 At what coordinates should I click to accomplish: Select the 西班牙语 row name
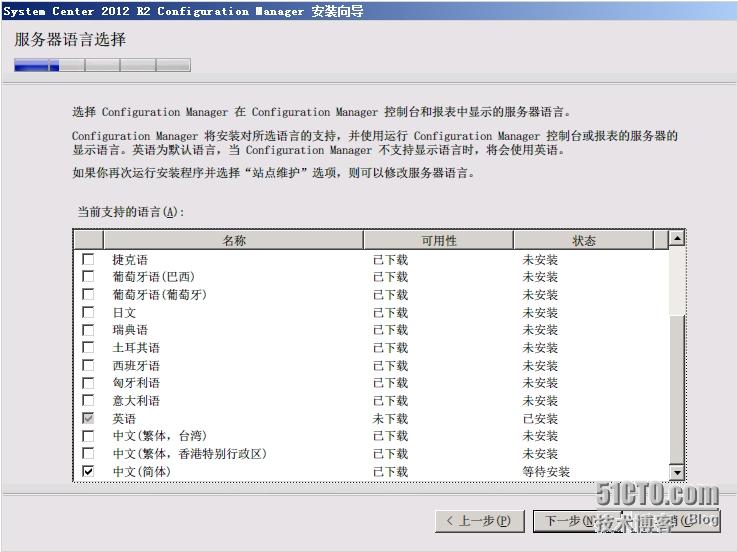(136, 366)
